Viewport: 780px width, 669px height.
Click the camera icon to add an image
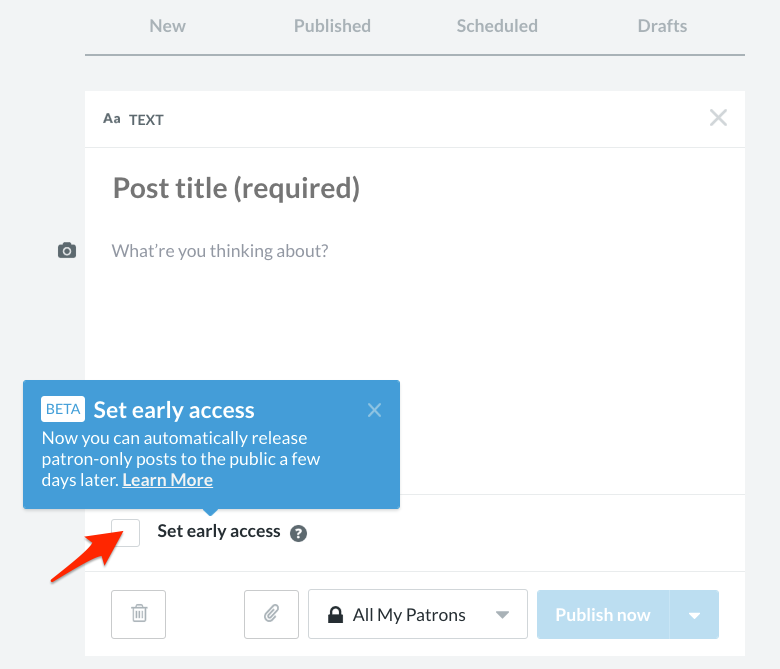click(67, 251)
